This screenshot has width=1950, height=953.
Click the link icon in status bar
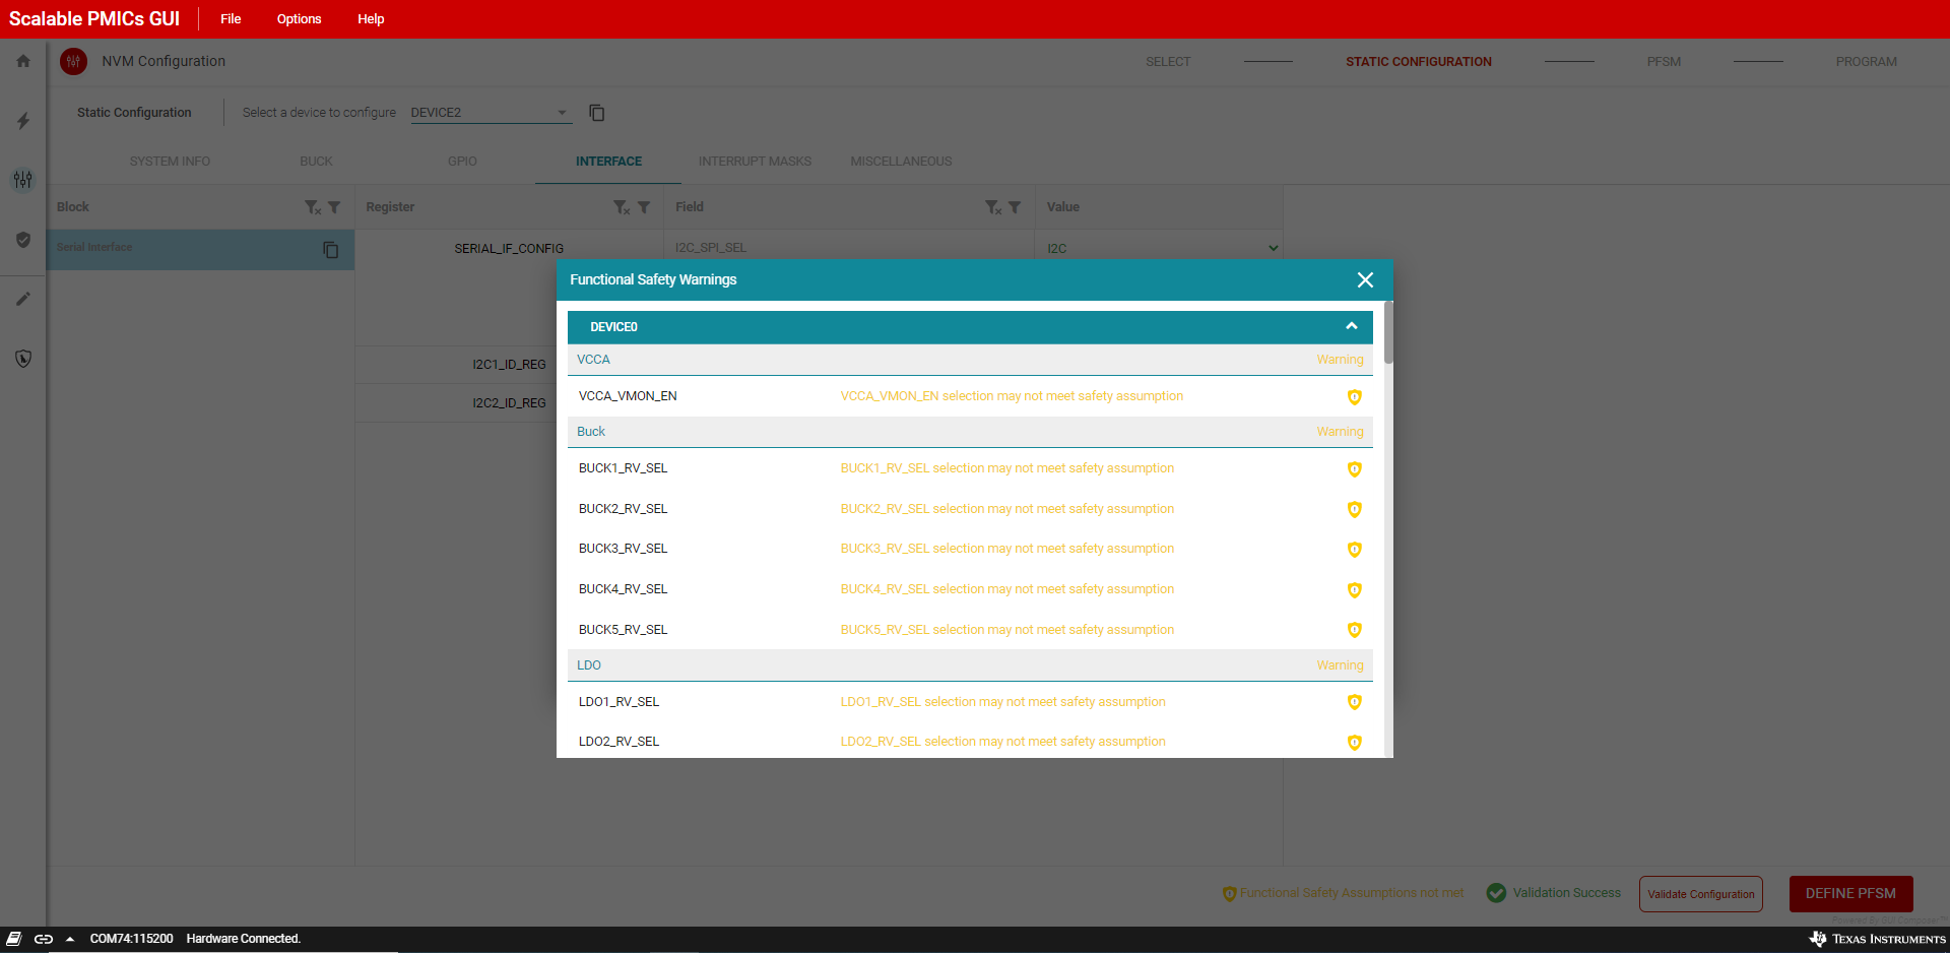pos(43,939)
